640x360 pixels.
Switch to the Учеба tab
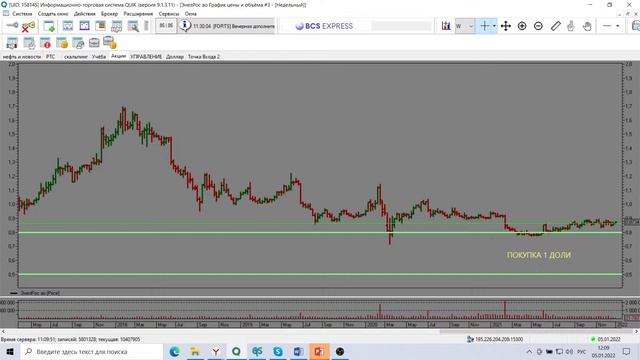(99, 57)
